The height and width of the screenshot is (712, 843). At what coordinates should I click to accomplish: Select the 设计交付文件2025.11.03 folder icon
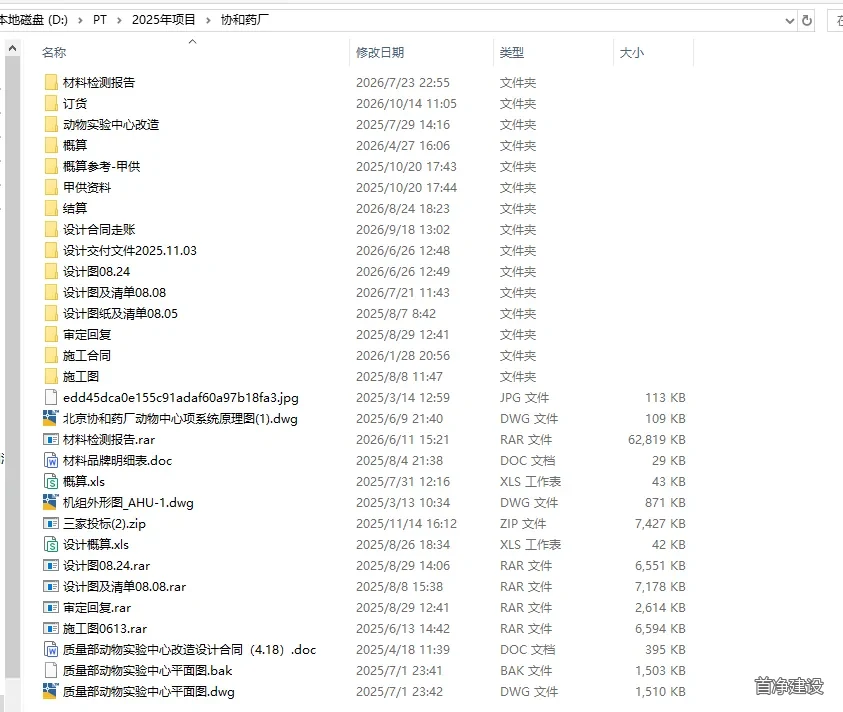tap(51, 250)
